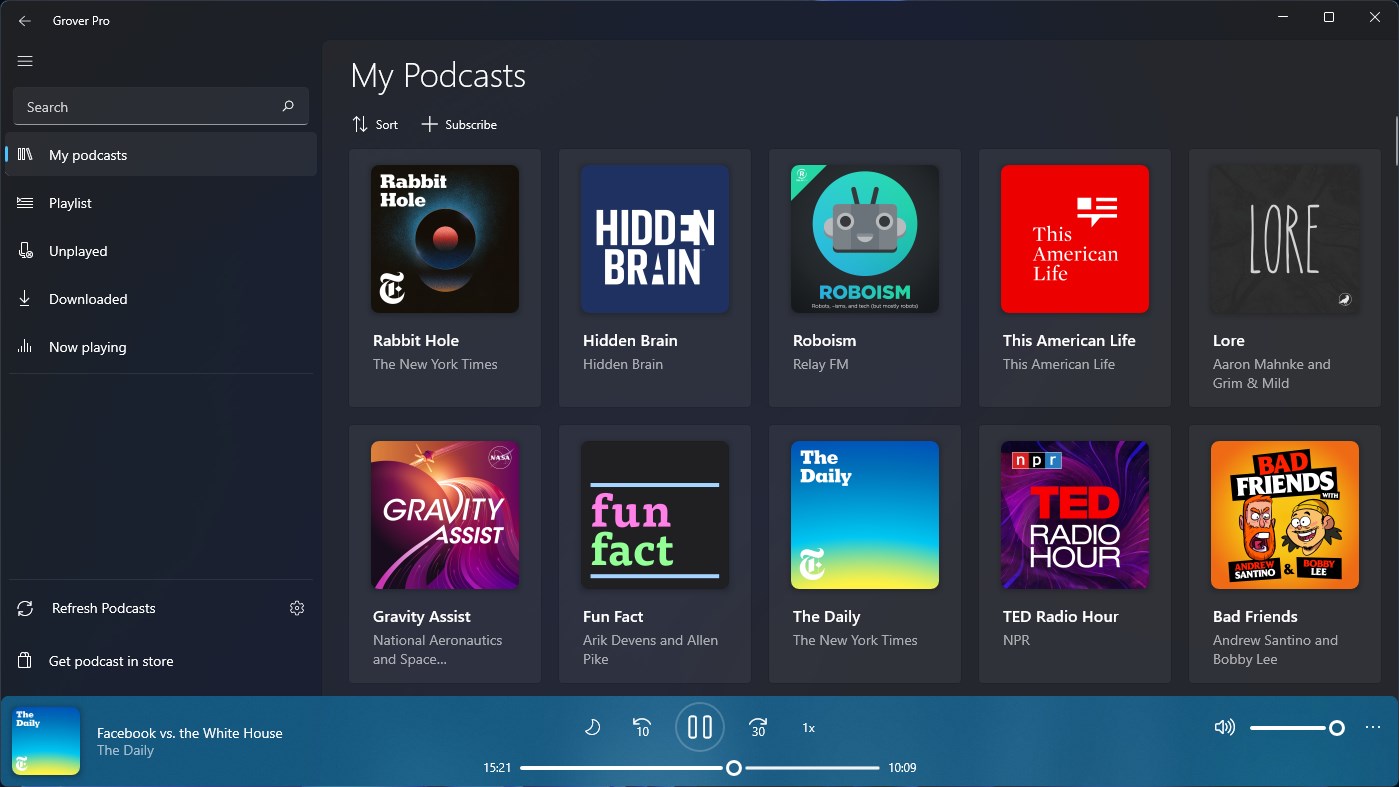Change the 1x playback speed

pos(808,727)
